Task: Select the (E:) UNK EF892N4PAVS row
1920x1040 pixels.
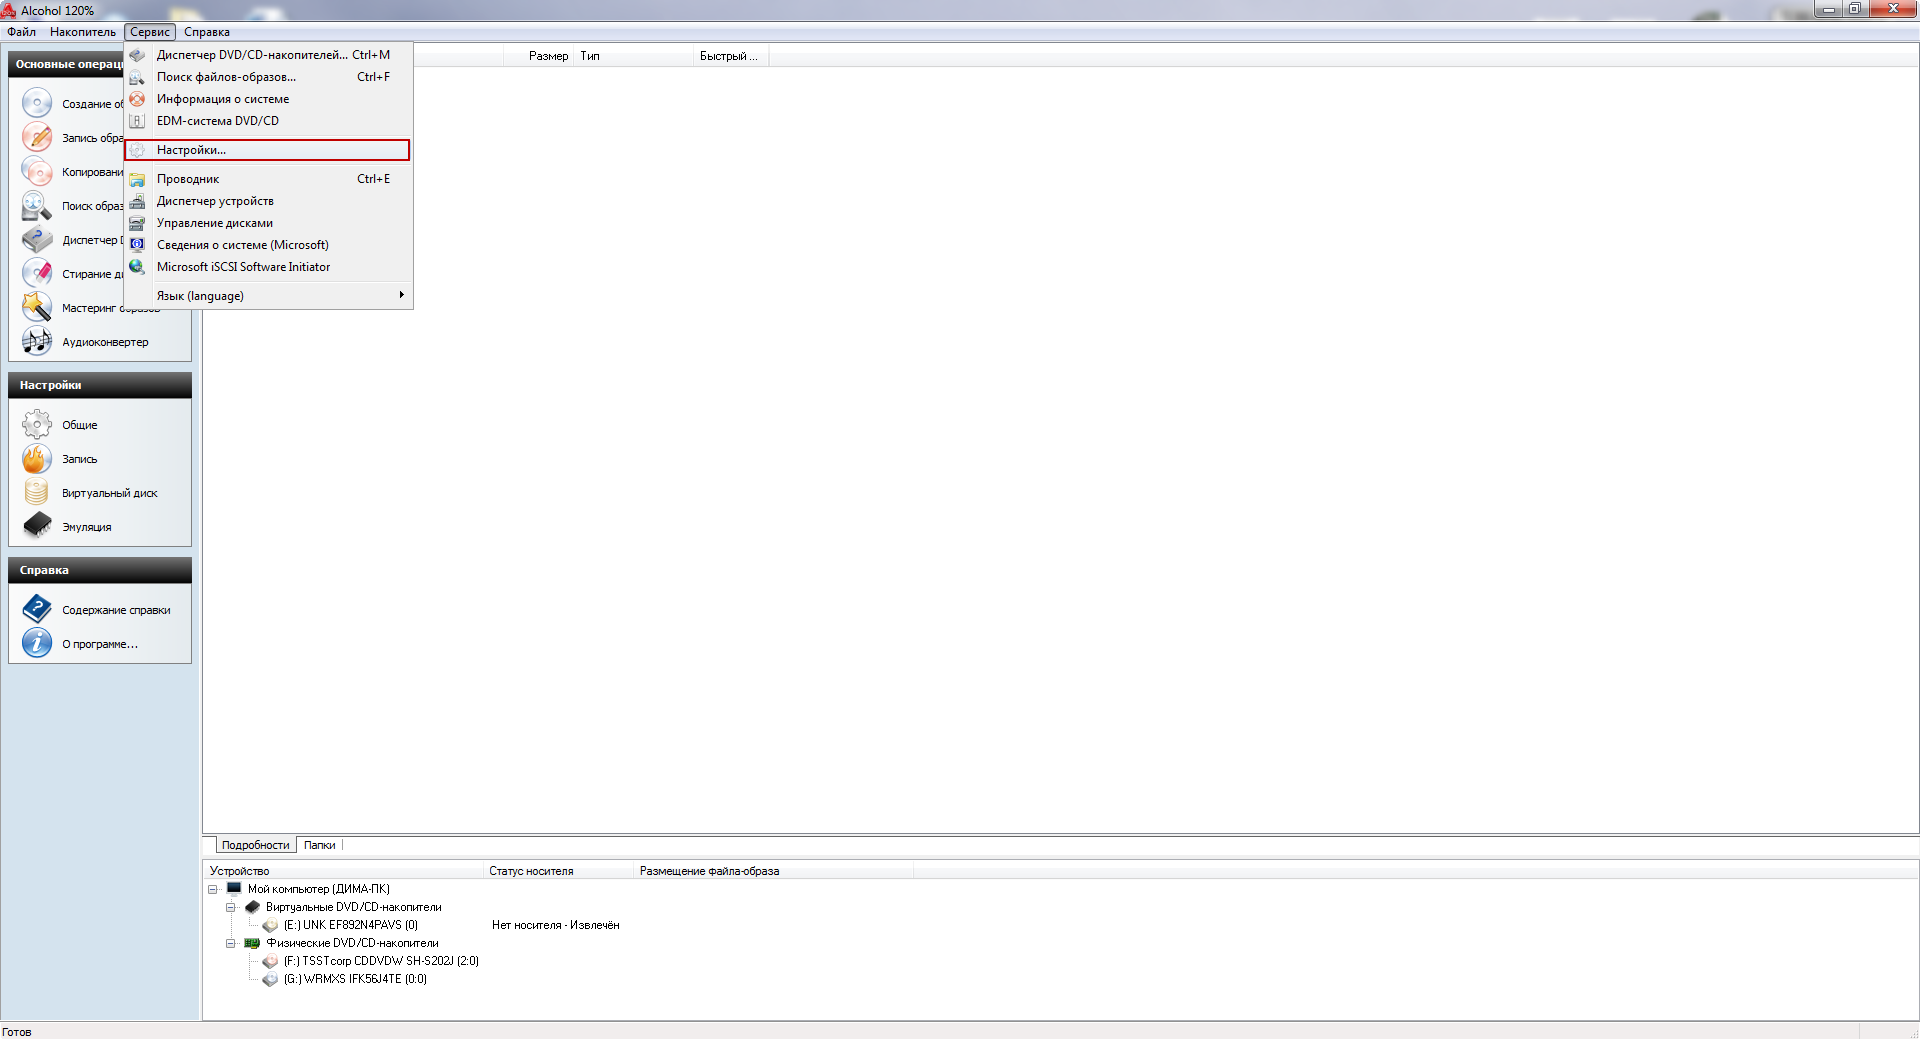Action: point(350,925)
